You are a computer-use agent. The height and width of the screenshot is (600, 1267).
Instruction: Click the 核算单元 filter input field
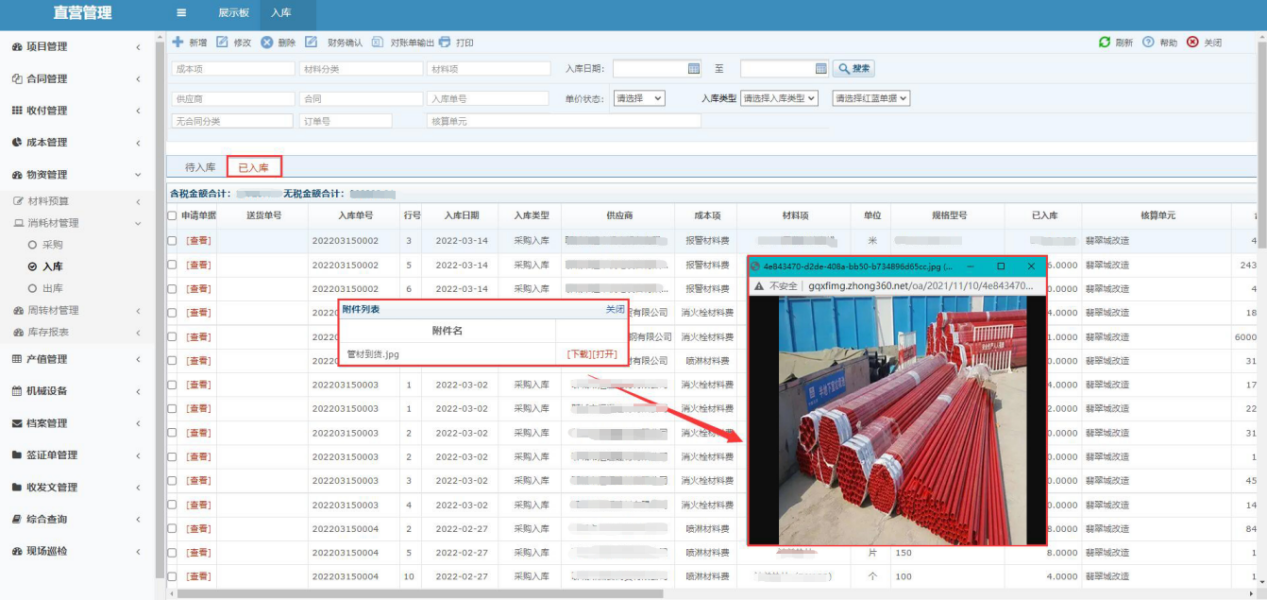(x=564, y=121)
